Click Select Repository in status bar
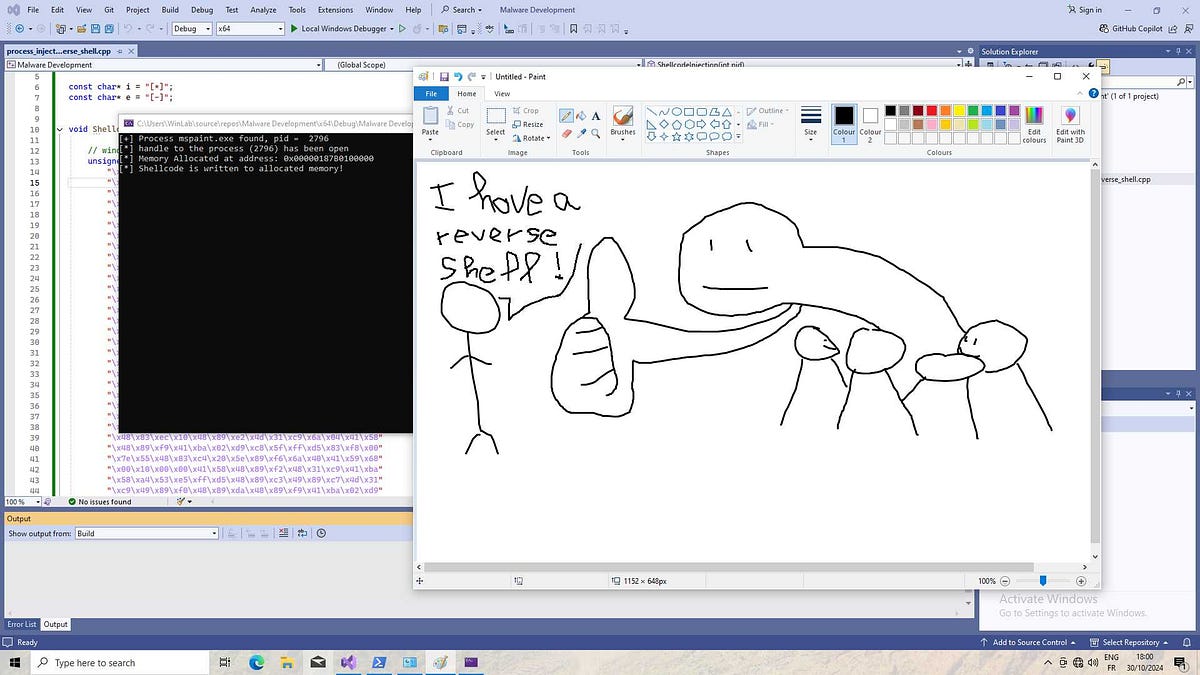The height and width of the screenshot is (675, 1200). coord(1130,642)
